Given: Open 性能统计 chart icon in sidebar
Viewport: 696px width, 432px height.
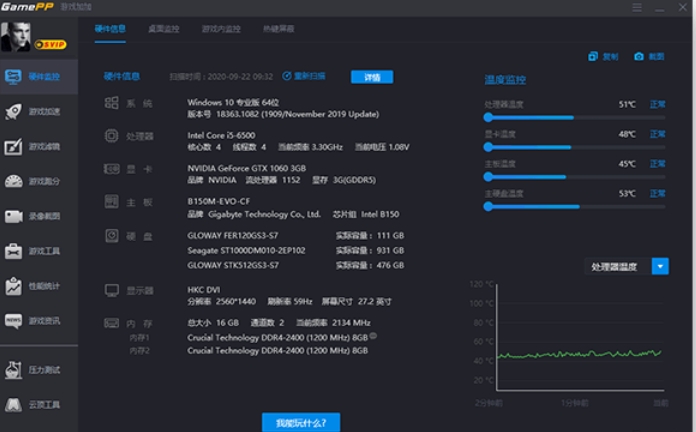Looking at the screenshot, I should [x=13, y=286].
